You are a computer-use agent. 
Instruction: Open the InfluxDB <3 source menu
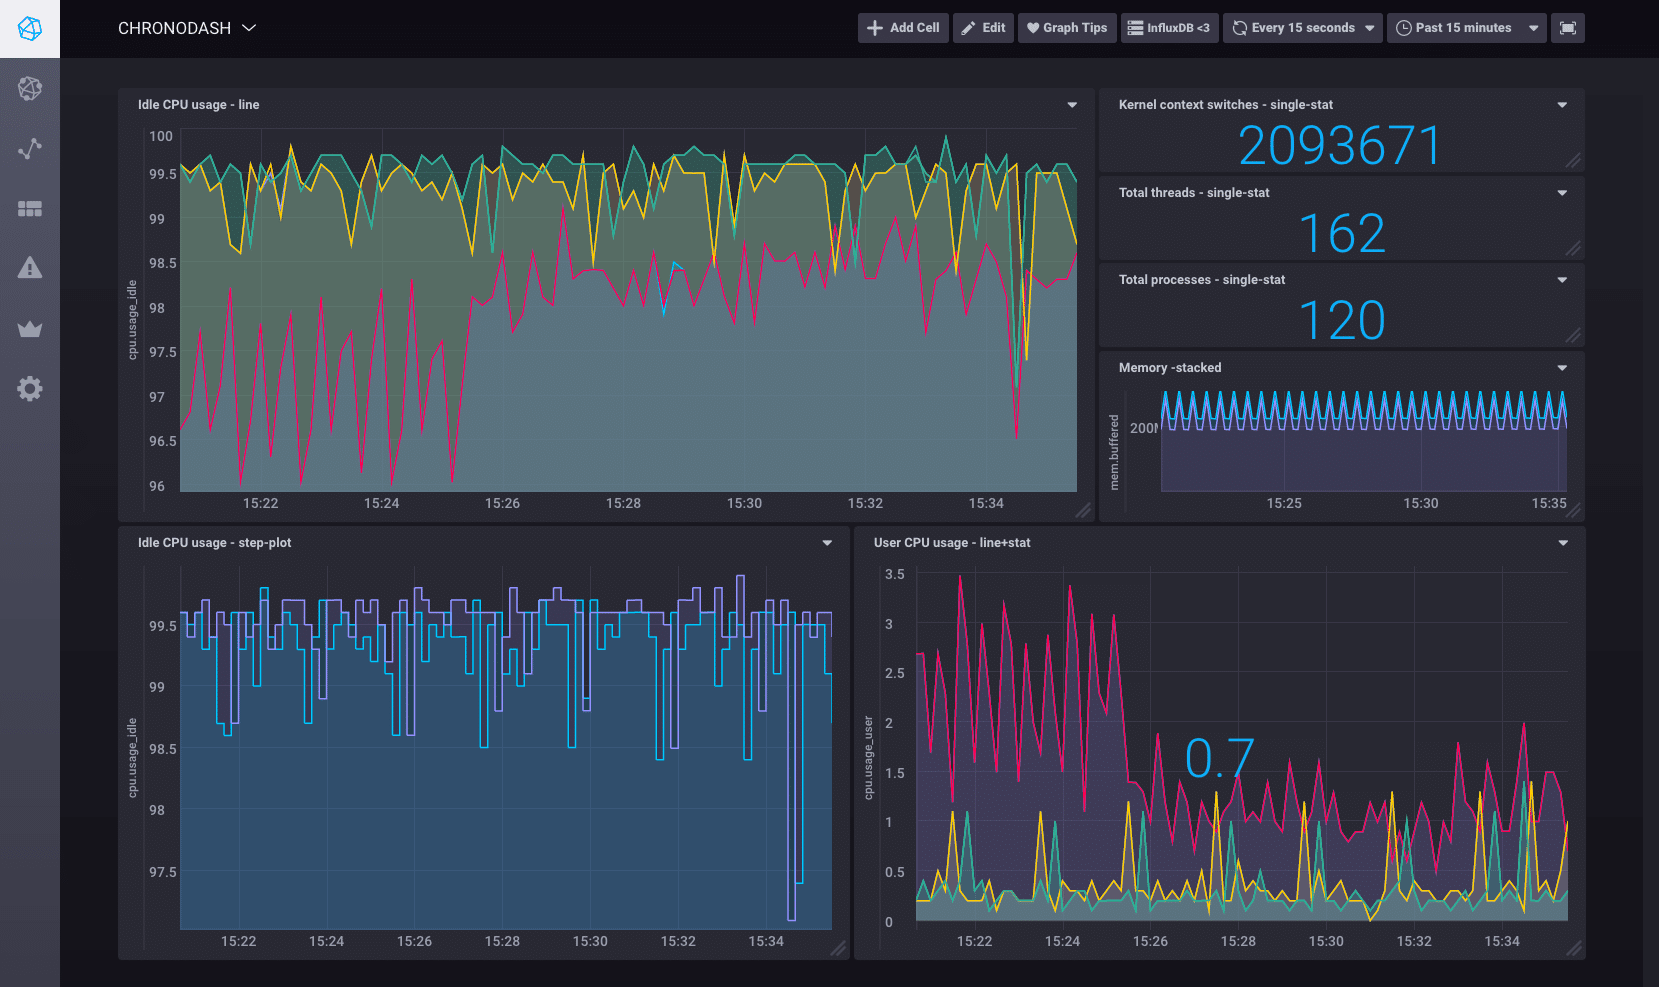(1169, 28)
